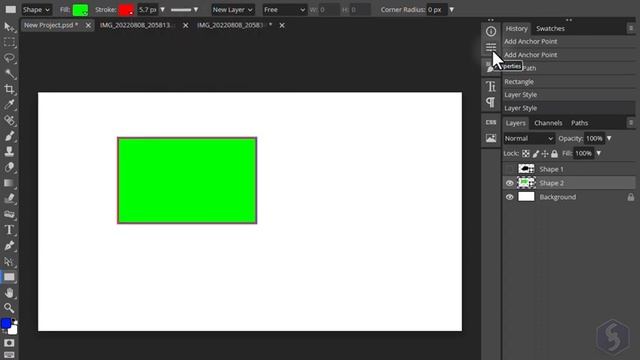Switch to the Paths tab
Image resolution: width=640 pixels, height=360 pixels.
(579, 123)
